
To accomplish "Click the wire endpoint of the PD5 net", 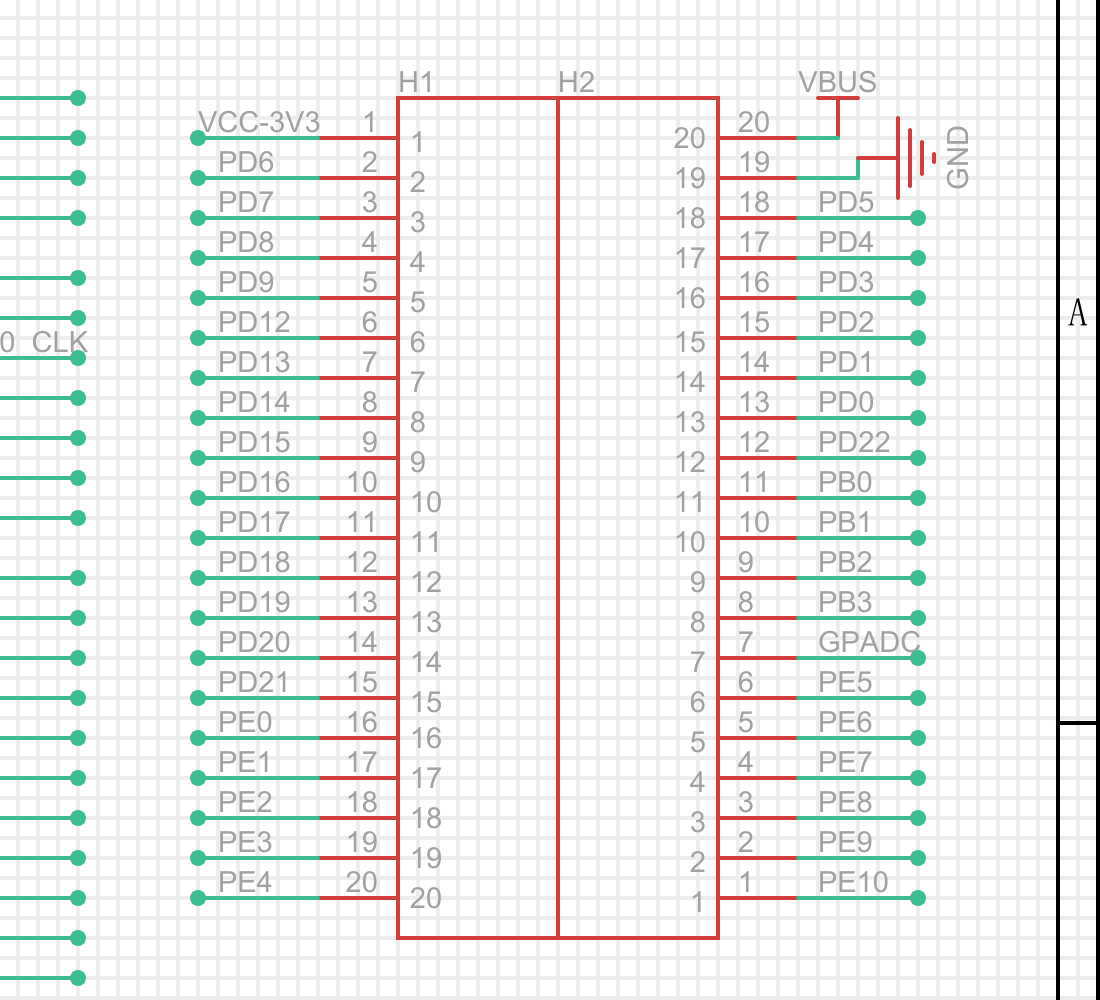I will click(918, 218).
